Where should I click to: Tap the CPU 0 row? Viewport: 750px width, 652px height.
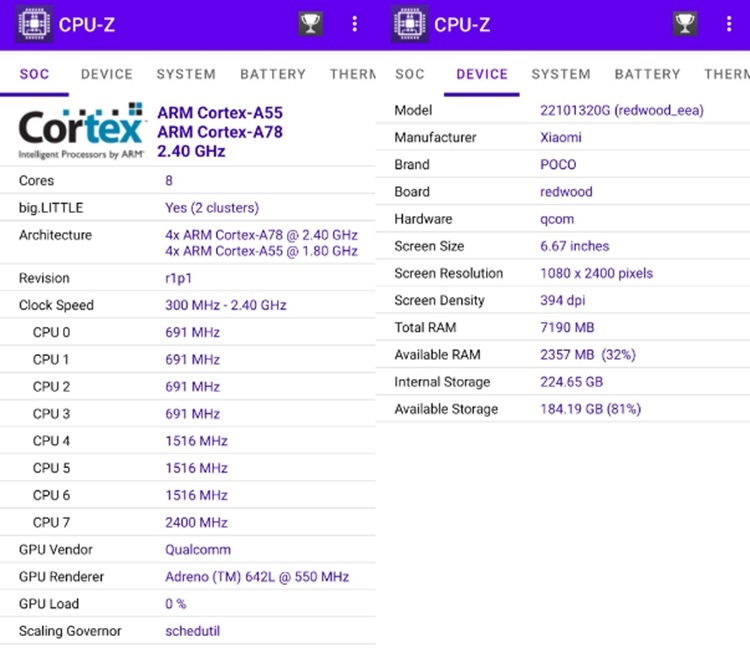188,332
